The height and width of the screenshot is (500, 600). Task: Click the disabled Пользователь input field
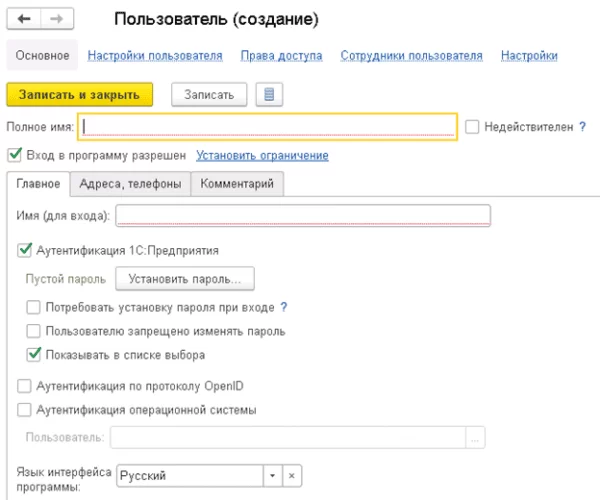(x=288, y=437)
